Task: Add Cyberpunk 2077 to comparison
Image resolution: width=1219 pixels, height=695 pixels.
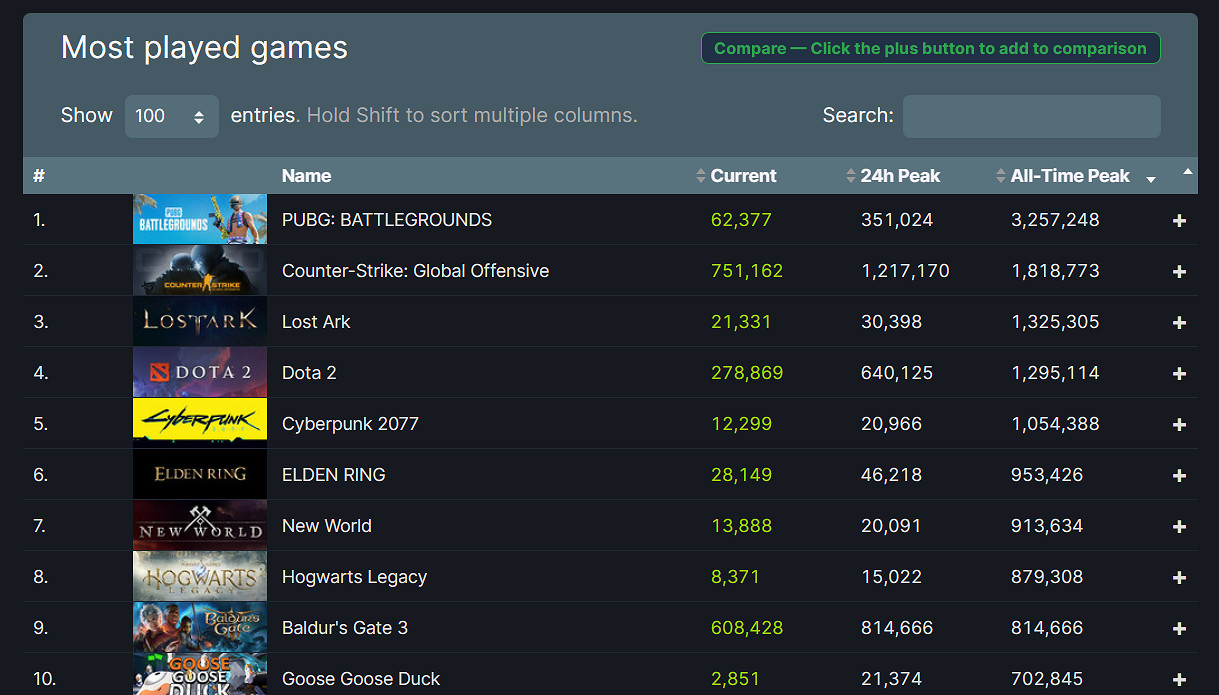Action: tap(1179, 423)
